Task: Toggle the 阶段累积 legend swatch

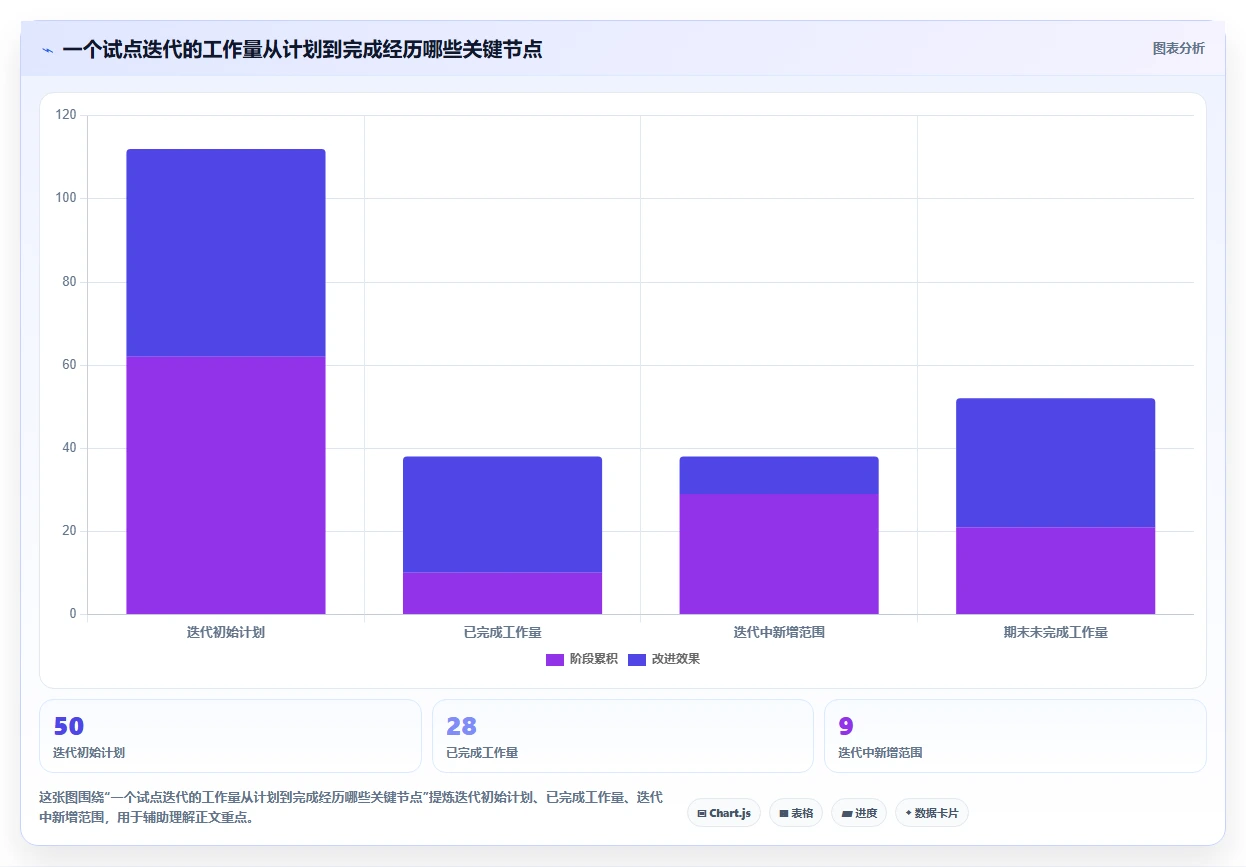Action: pyautogui.click(x=555, y=659)
